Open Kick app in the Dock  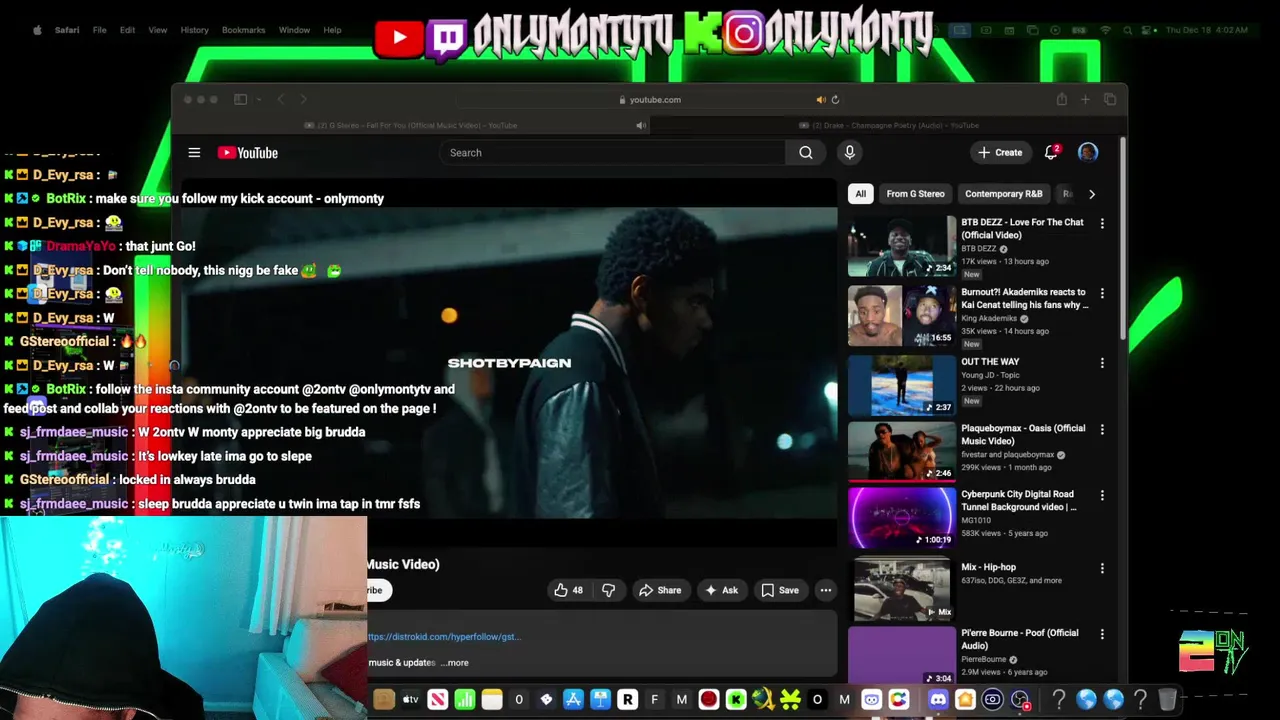[736, 700]
